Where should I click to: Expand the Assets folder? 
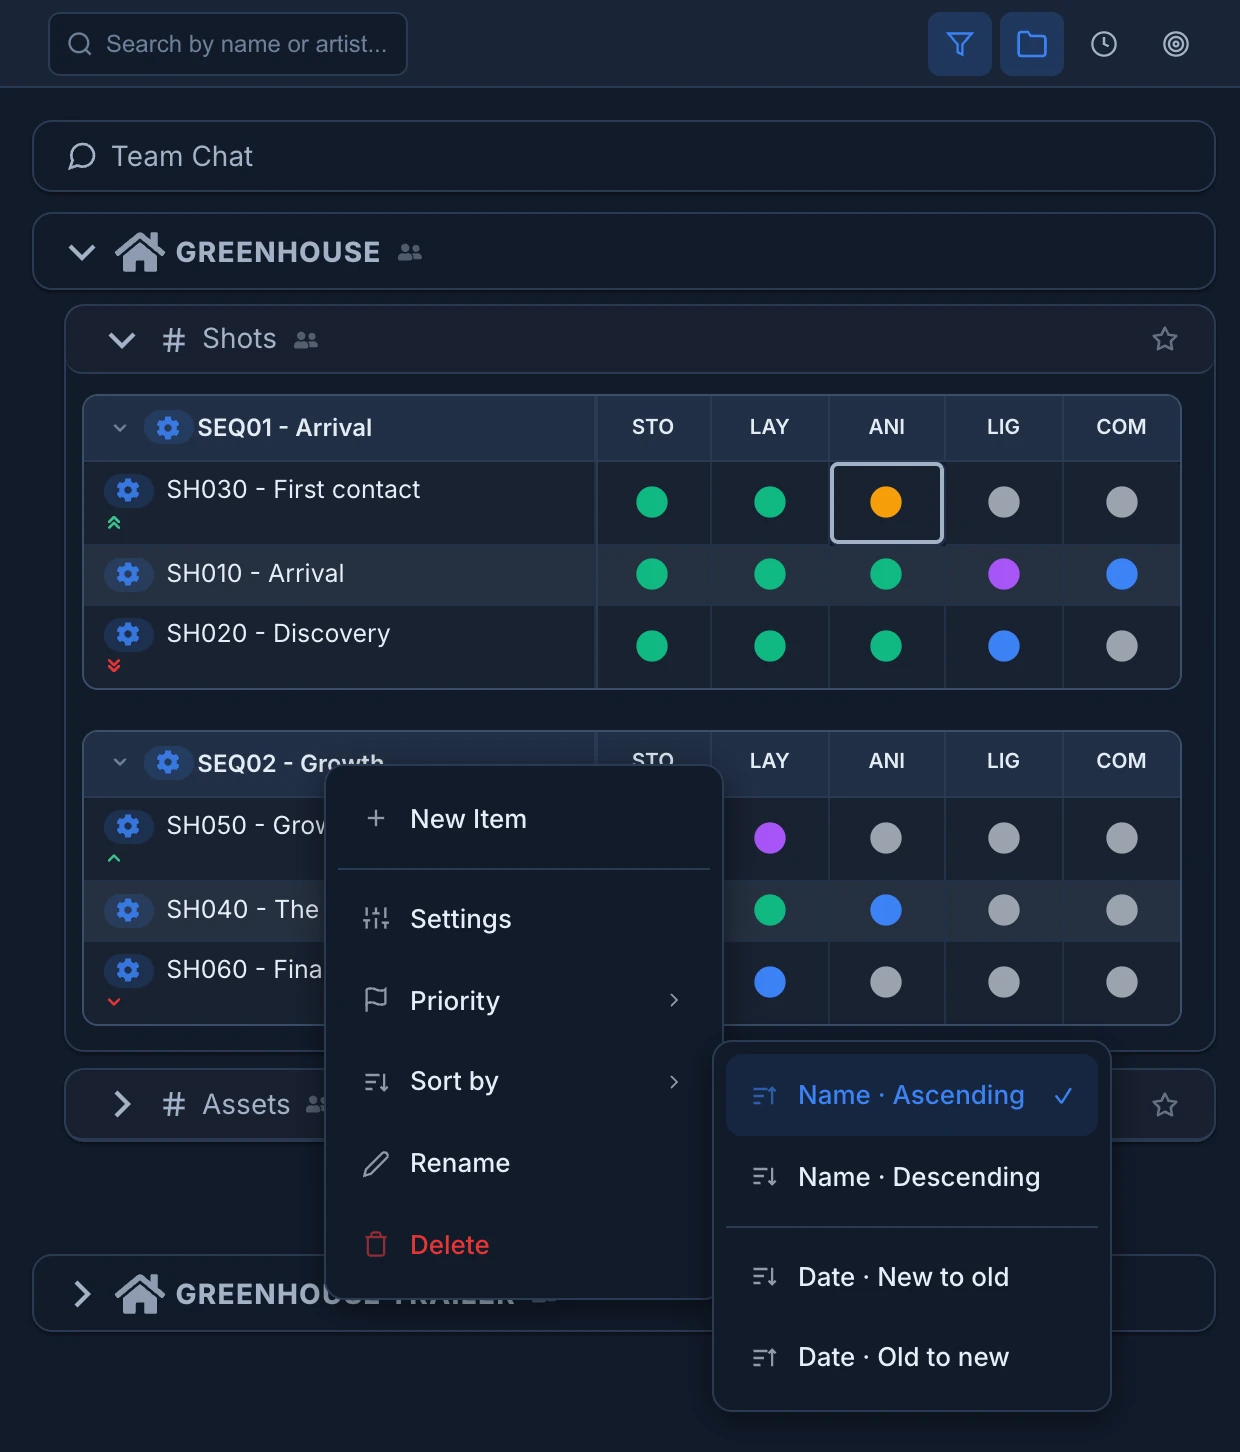click(x=122, y=1104)
